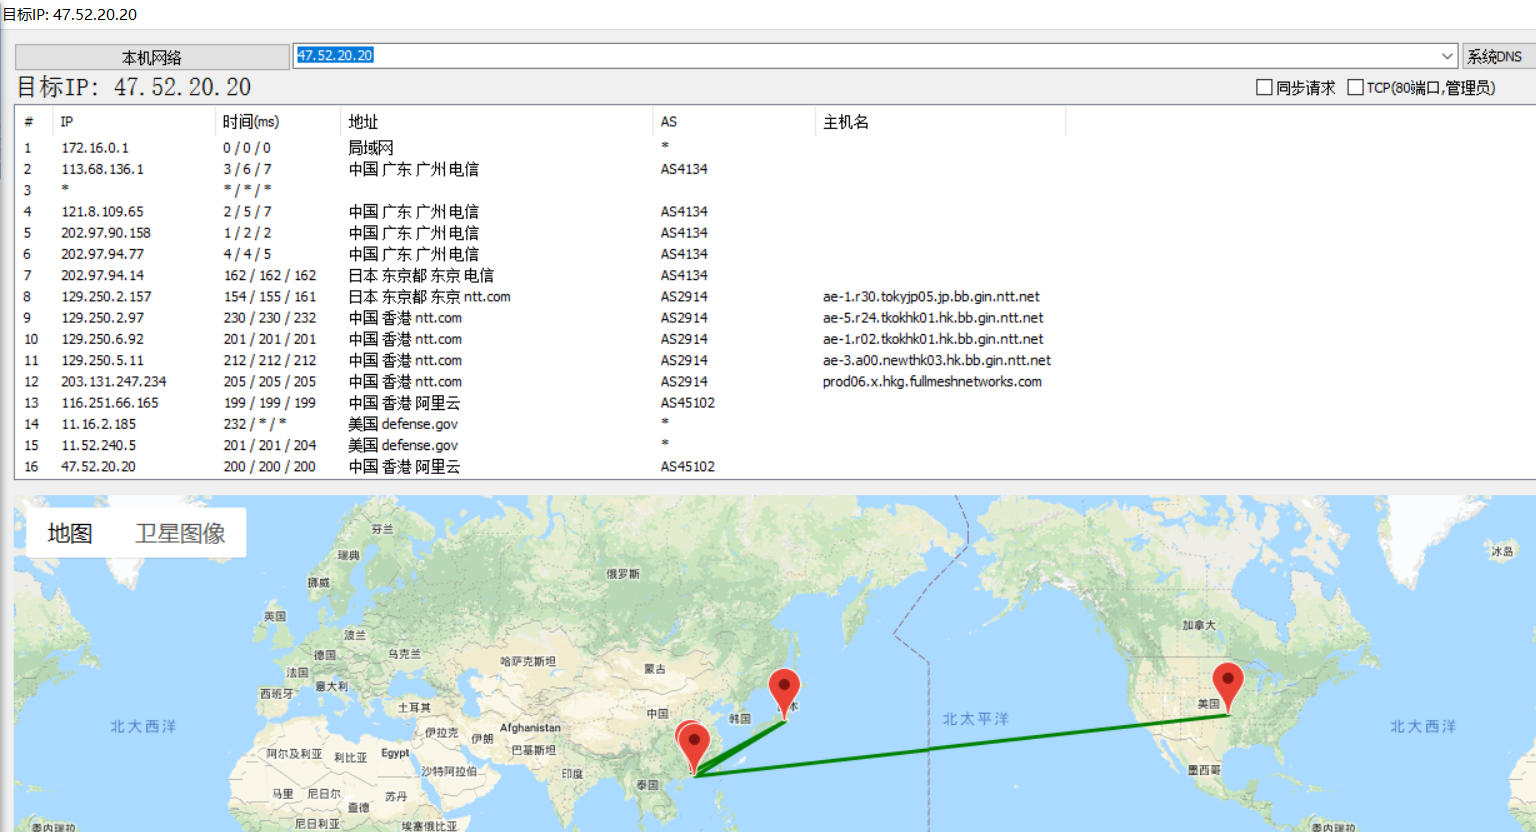Select the final hop IP 47.52.20.20 in the table
The width and height of the screenshot is (1536, 832).
click(99, 467)
